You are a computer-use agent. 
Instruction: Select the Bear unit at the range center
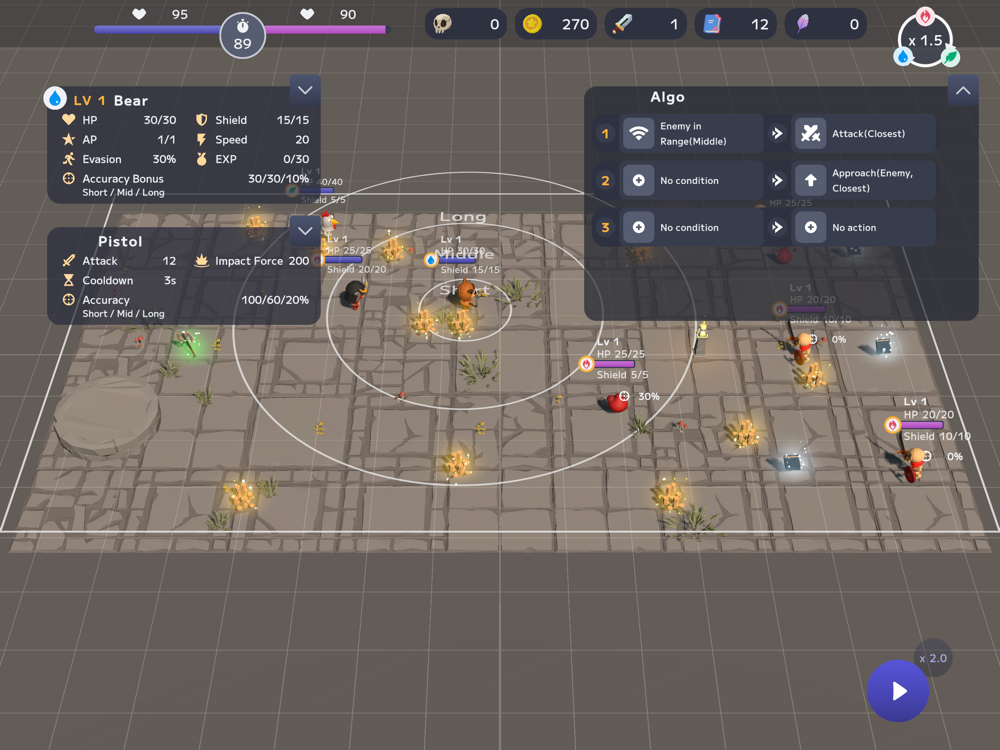click(x=466, y=293)
